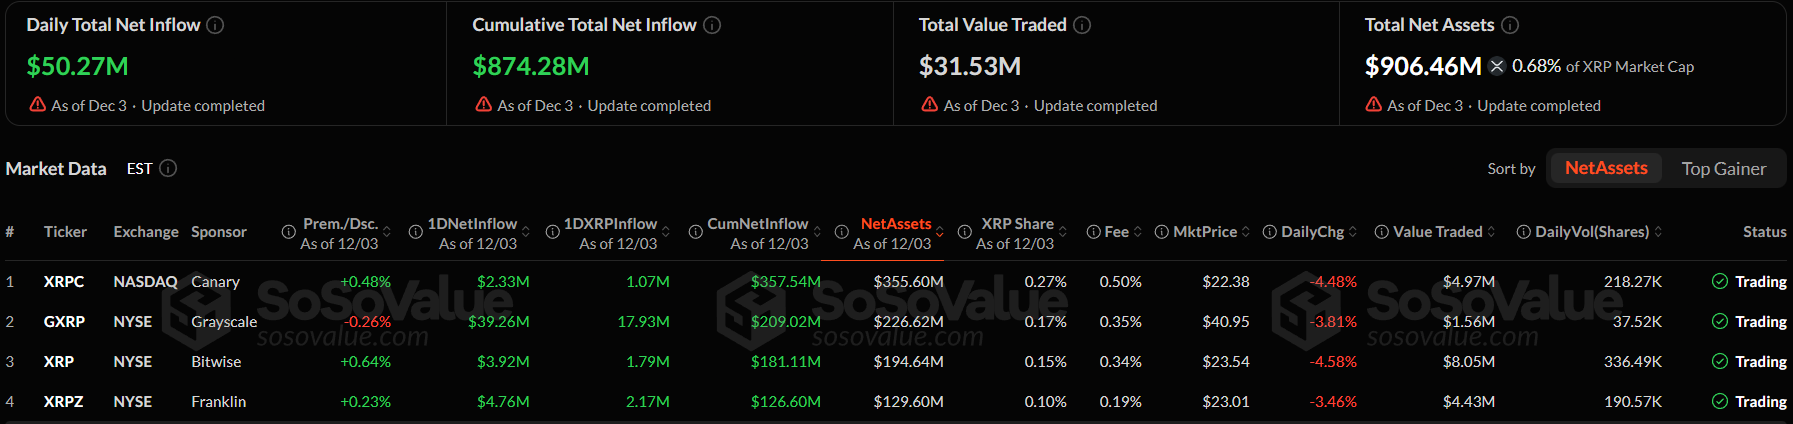Switch sorting to Top Gainer
Viewport: 1793px width, 424px height.
[x=1723, y=168]
